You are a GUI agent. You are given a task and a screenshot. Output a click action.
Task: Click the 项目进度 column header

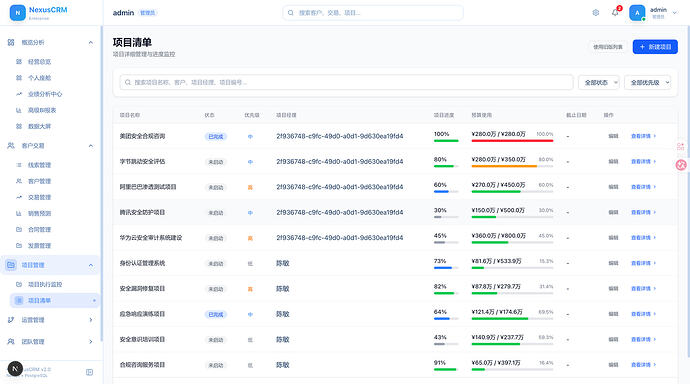(444, 115)
